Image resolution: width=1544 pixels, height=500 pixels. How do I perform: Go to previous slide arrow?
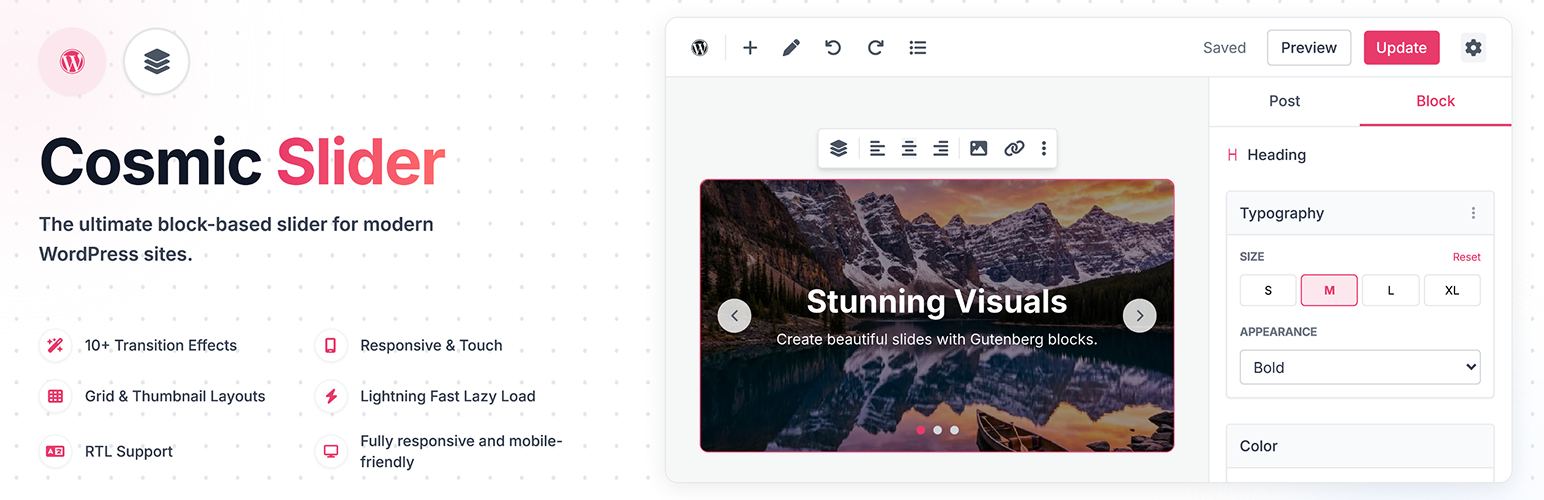click(734, 316)
